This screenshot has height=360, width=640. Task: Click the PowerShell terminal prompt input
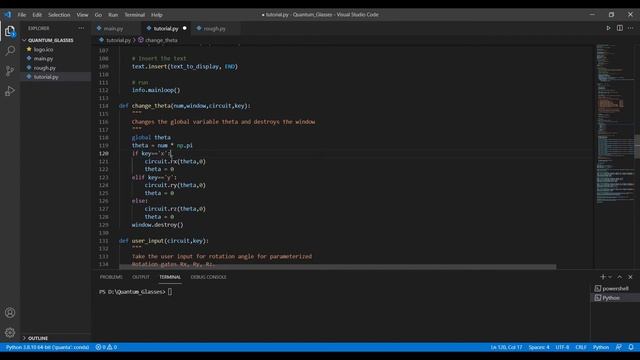click(170, 292)
